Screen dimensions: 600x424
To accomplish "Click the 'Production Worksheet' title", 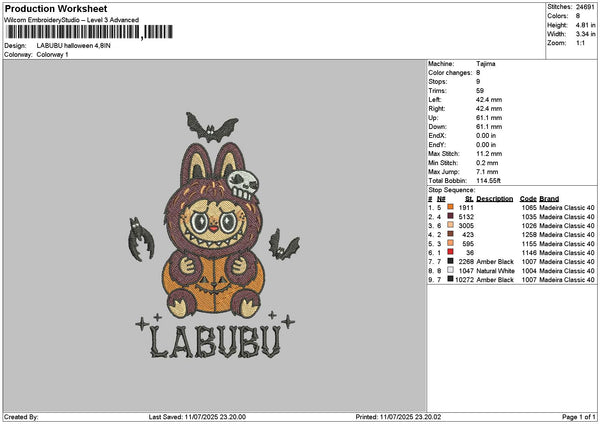I will coord(56,8).
